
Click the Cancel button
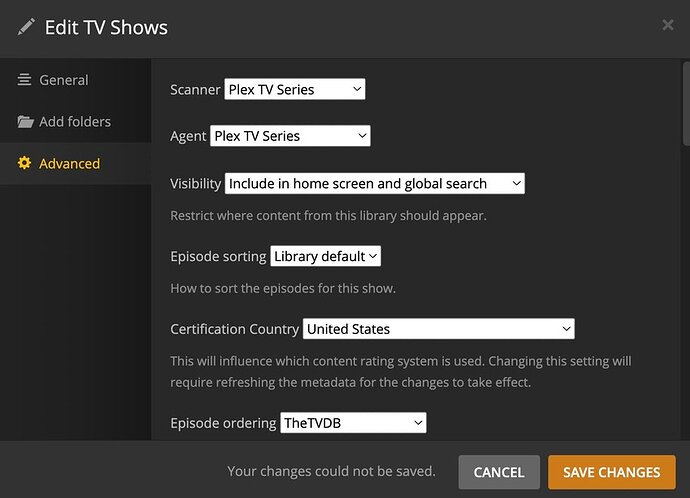pos(499,472)
